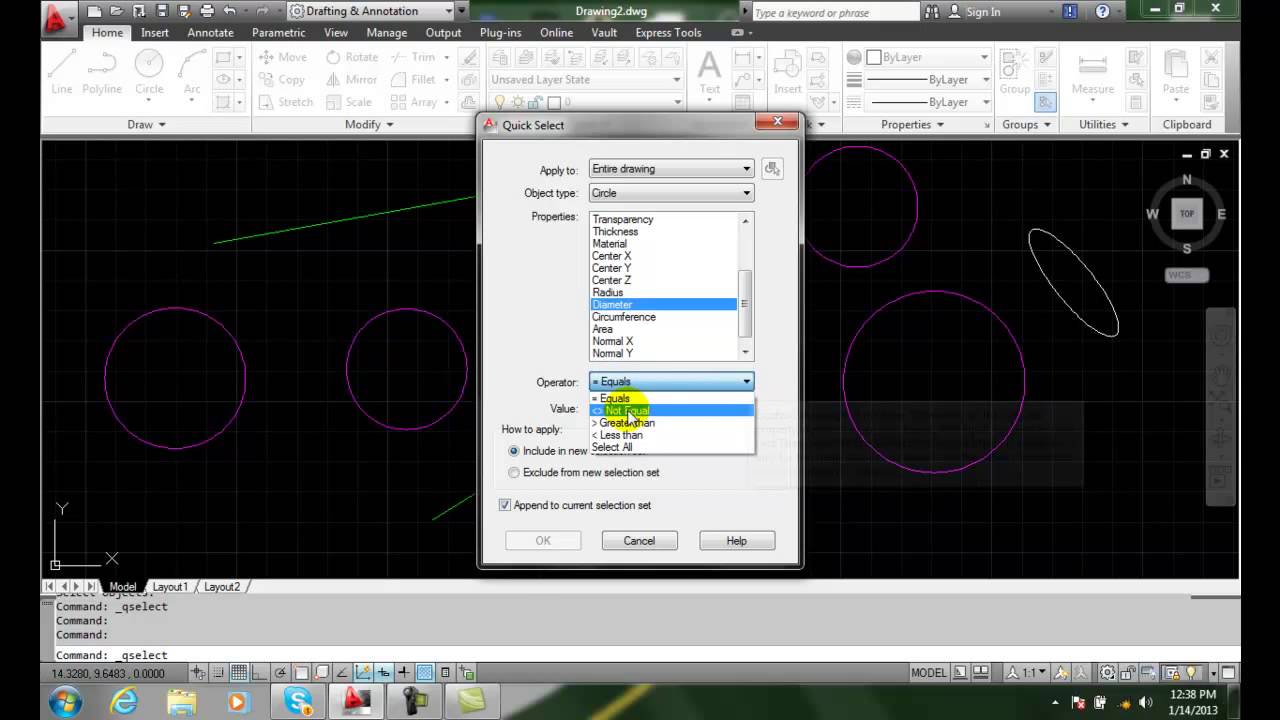Image resolution: width=1280 pixels, height=720 pixels.
Task: Click the Undo arrow in quick access toolbar
Action: pos(229,11)
